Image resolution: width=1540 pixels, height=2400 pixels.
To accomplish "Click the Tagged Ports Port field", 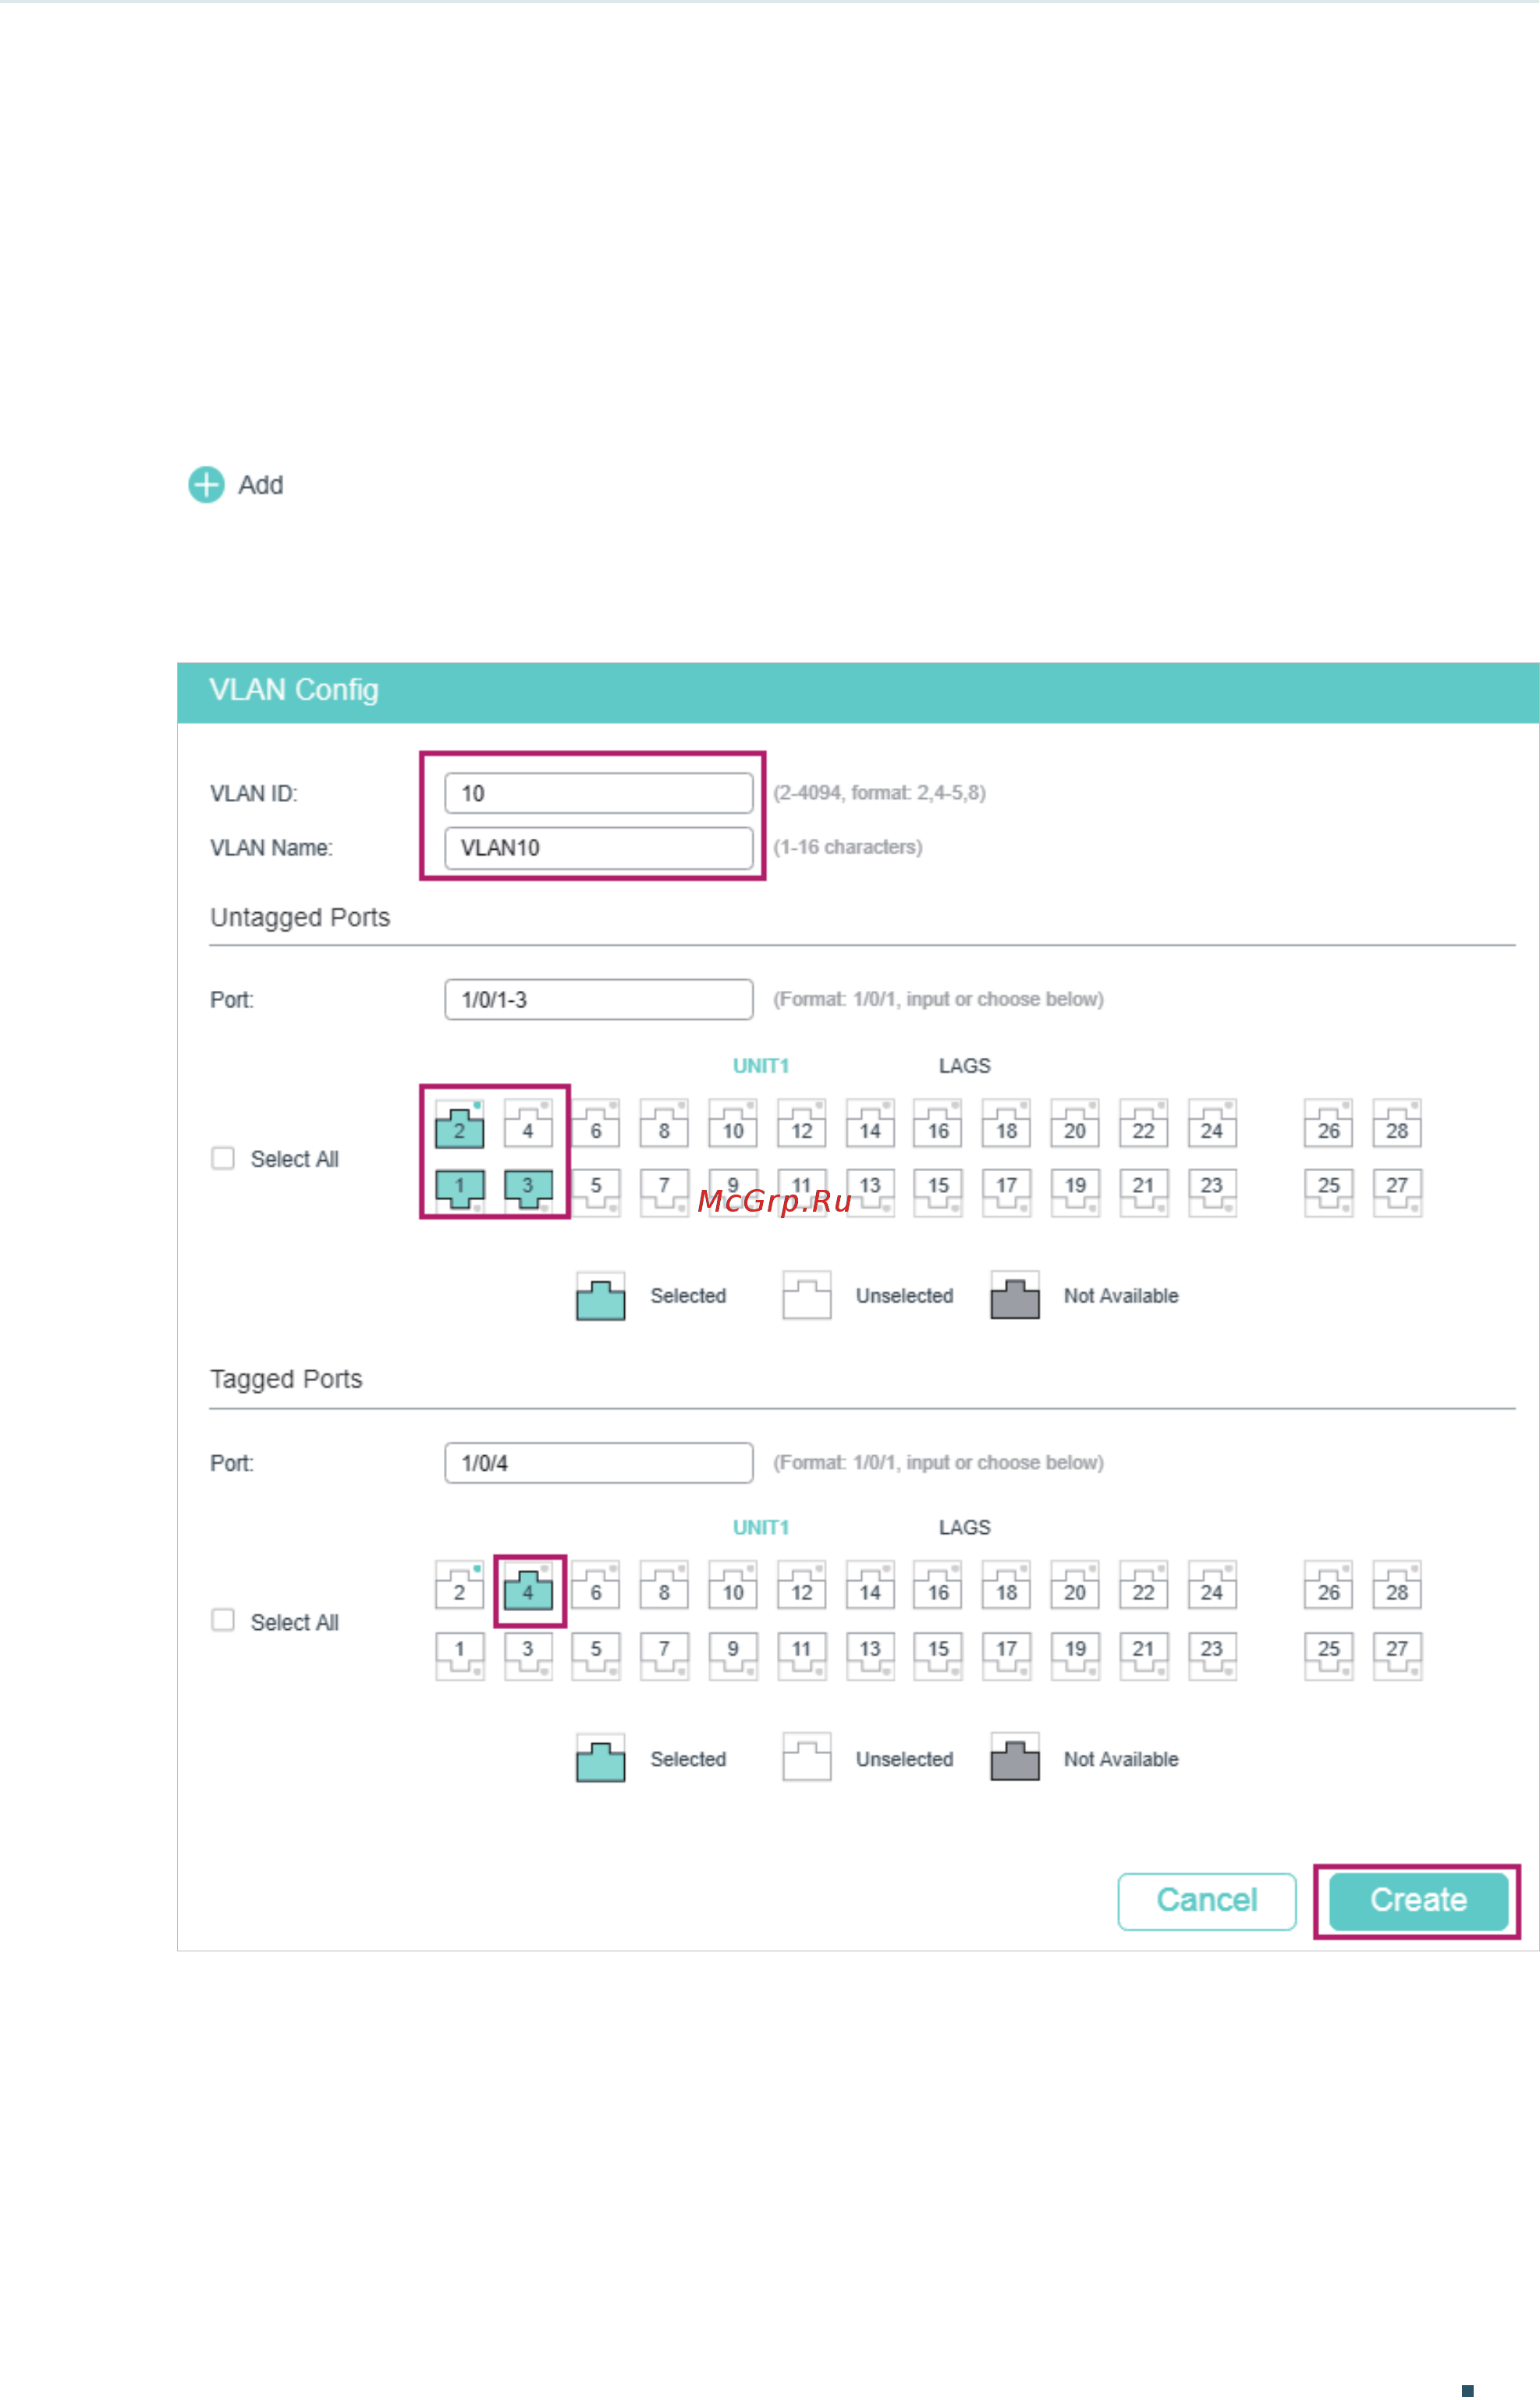I will click(x=599, y=1462).
